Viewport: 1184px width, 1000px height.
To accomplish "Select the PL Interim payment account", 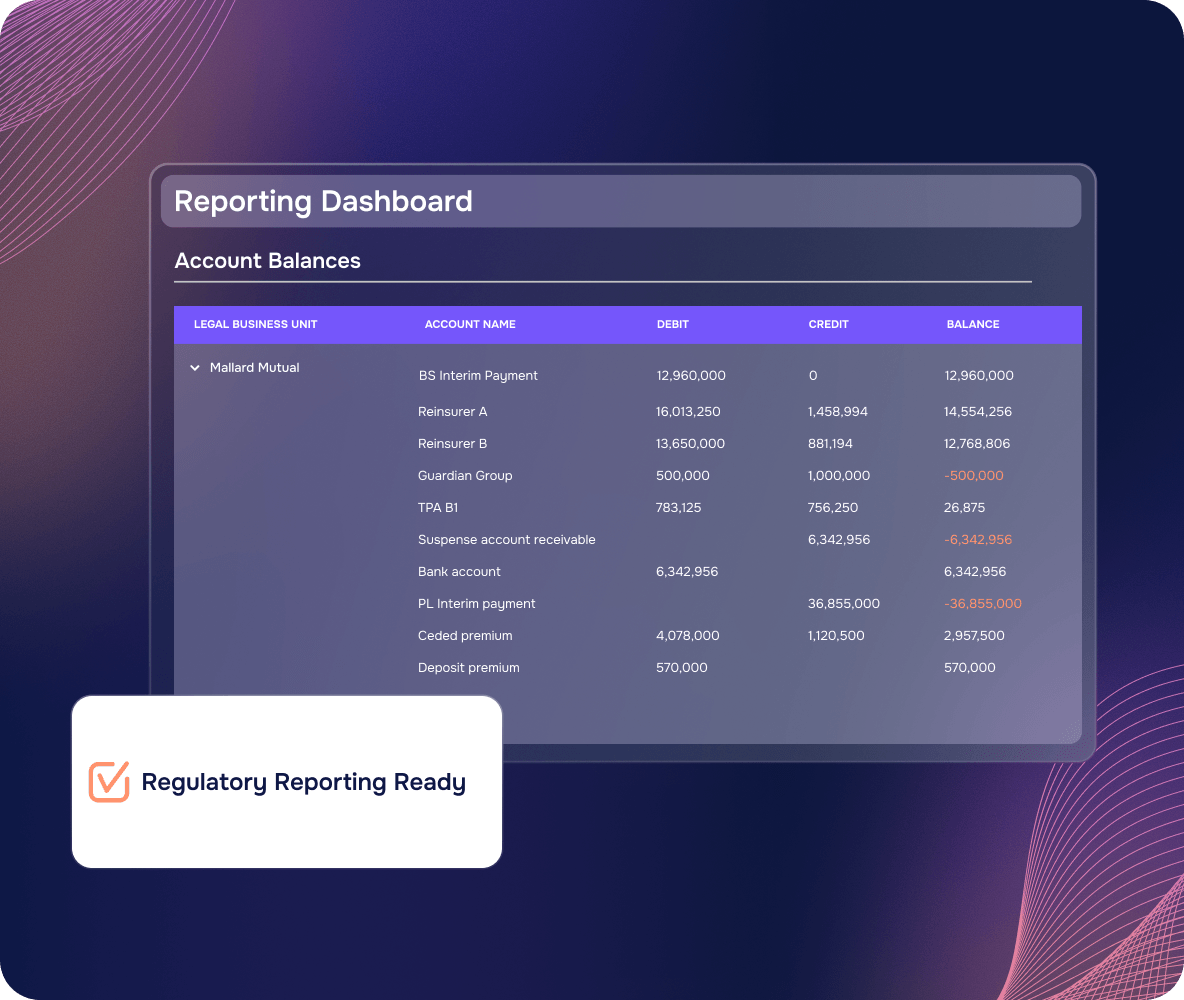I will 476,604.
